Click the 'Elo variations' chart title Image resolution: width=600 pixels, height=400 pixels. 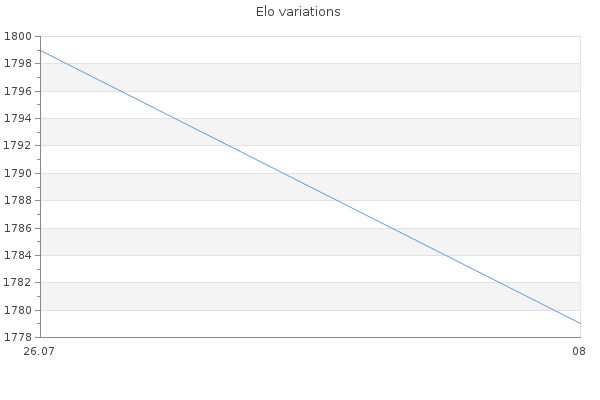tap(298, 12)
